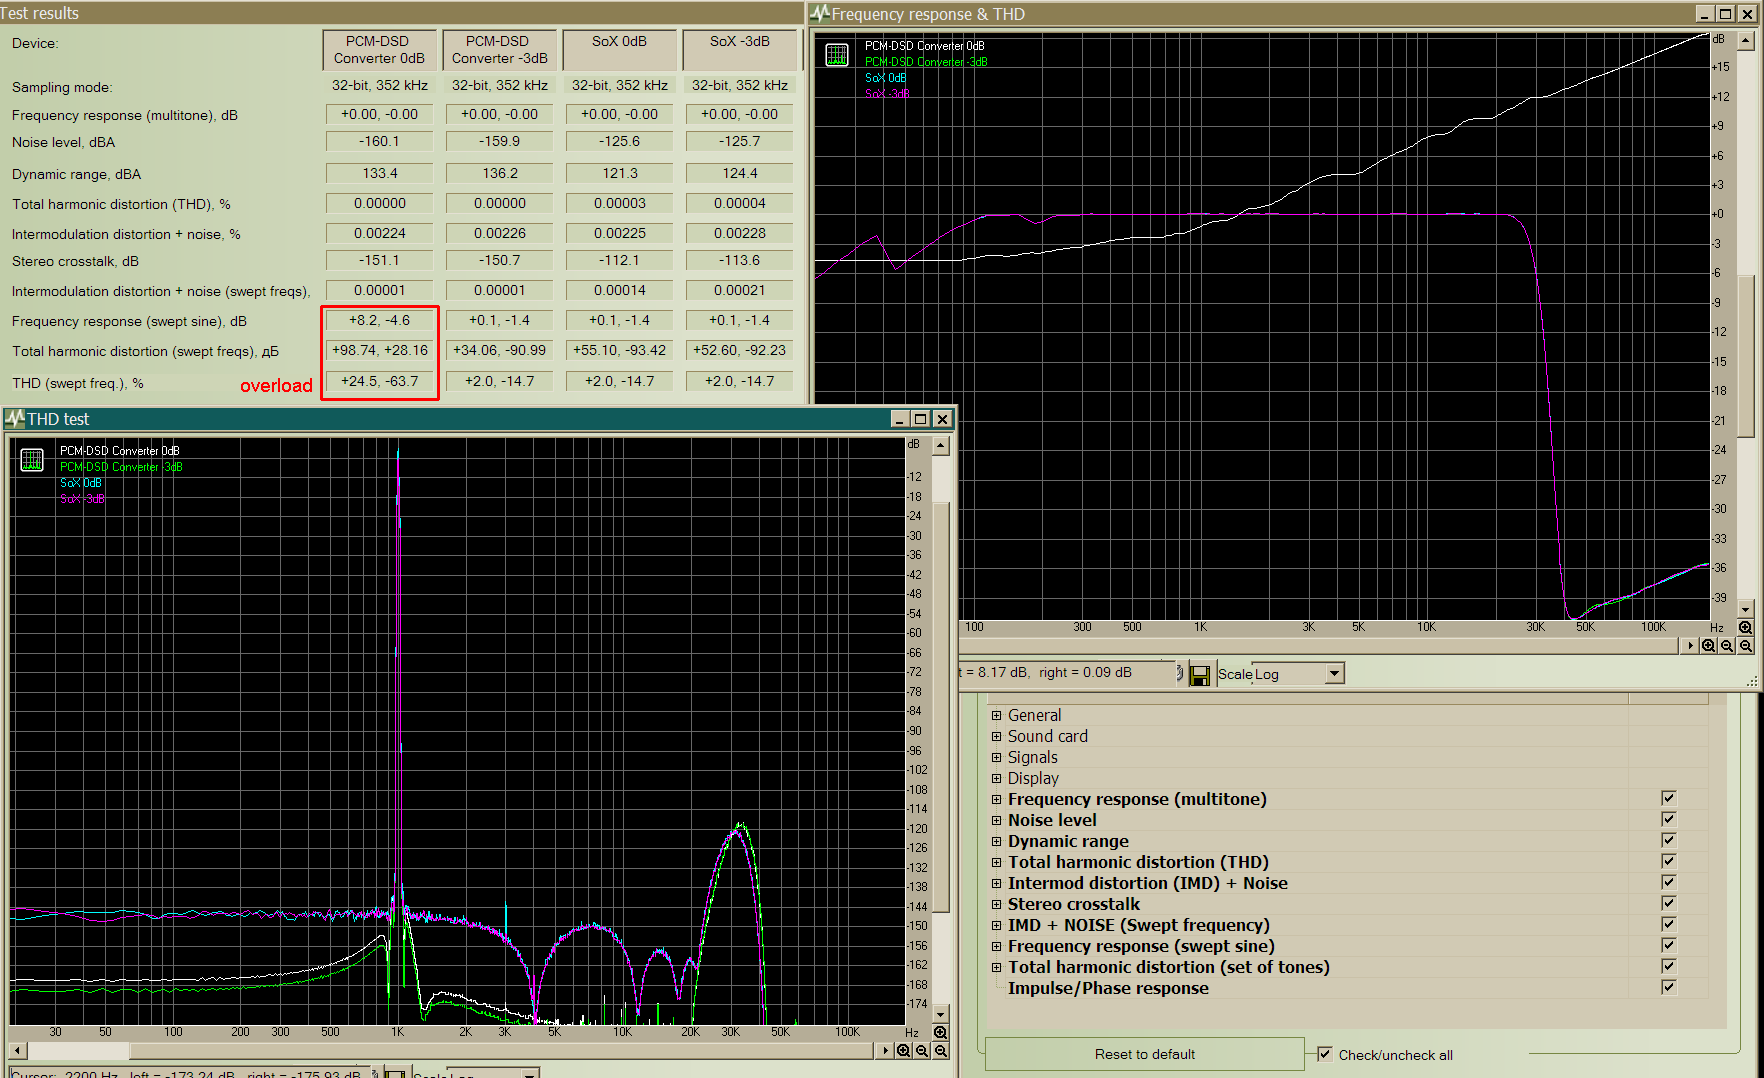This screenshot has width=1764, height=1078.
Task: Toggle Frequency response (swept sine) checkbox
Action: (1668, 945)
